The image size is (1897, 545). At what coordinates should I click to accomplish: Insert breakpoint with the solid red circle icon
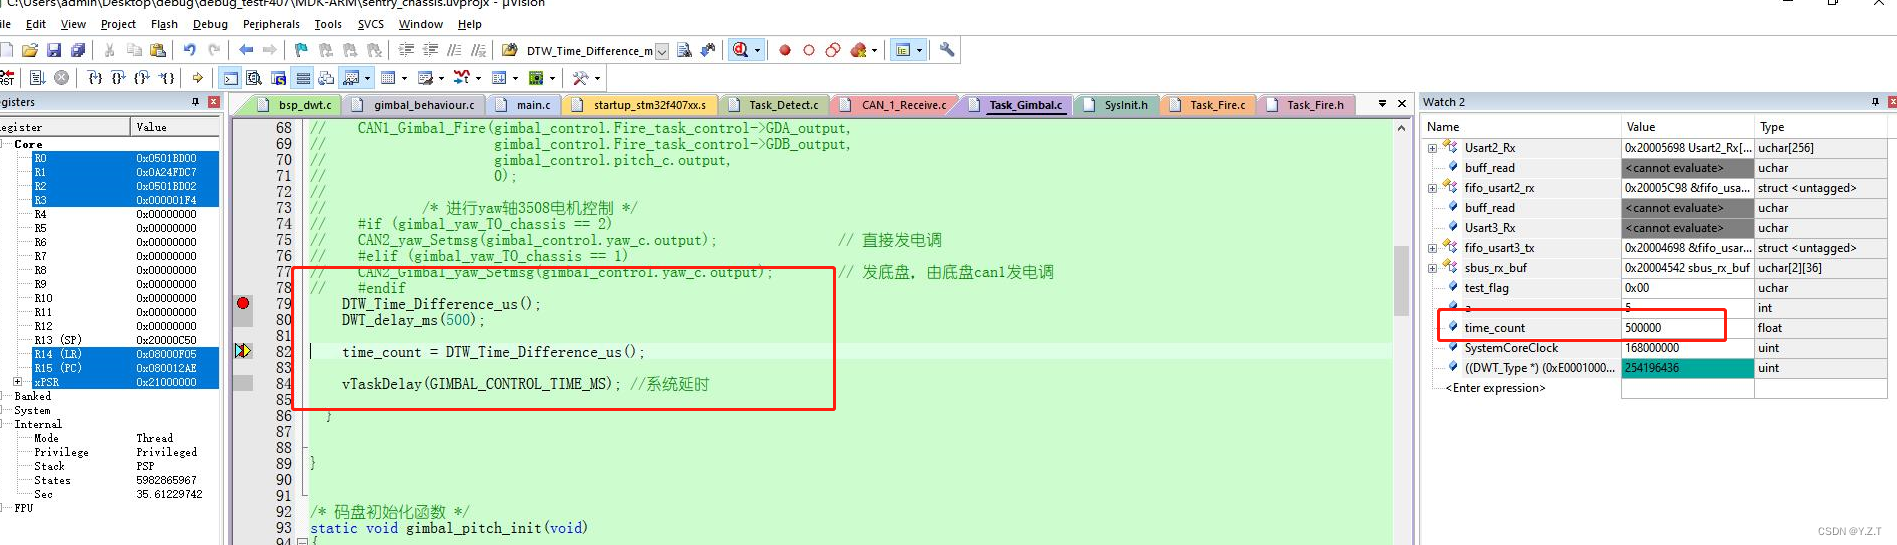(785, 50)
